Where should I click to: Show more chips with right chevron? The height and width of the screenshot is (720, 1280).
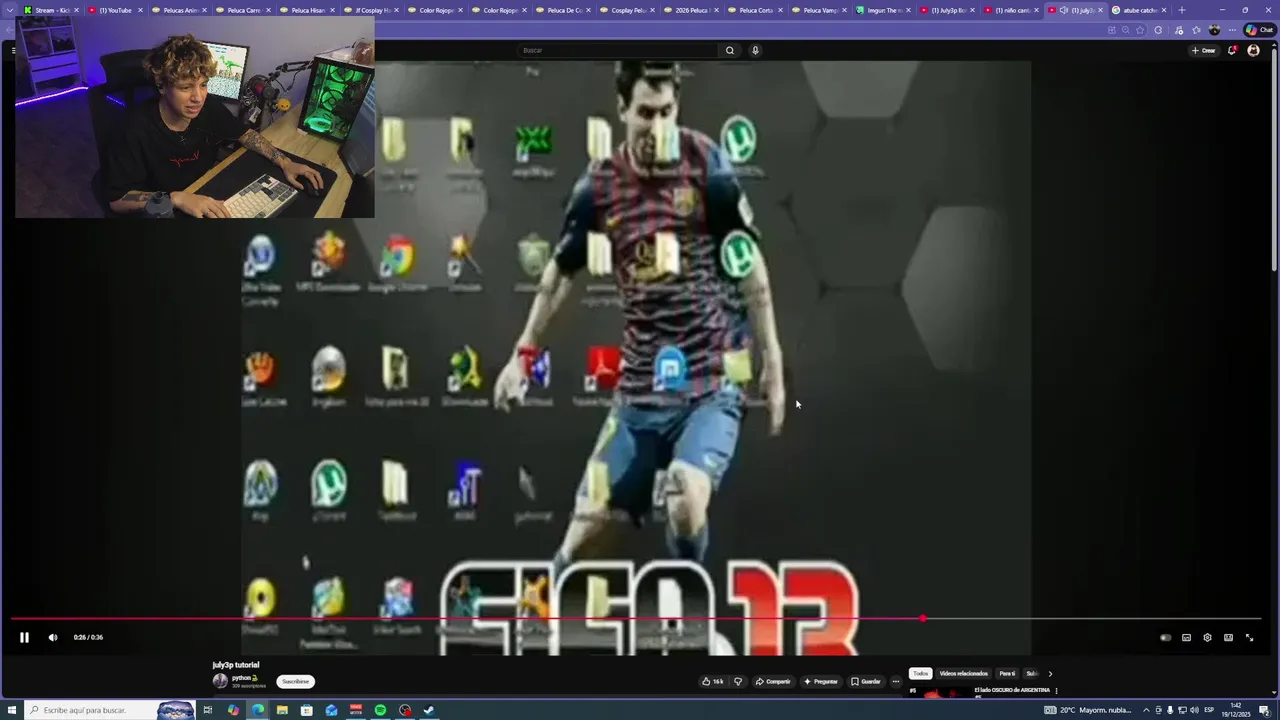pos(1050,674)
